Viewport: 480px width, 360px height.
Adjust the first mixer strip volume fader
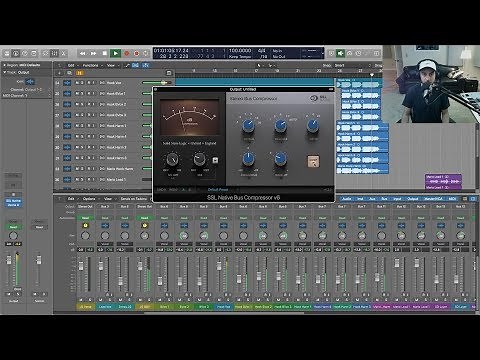tap(81, 266)
